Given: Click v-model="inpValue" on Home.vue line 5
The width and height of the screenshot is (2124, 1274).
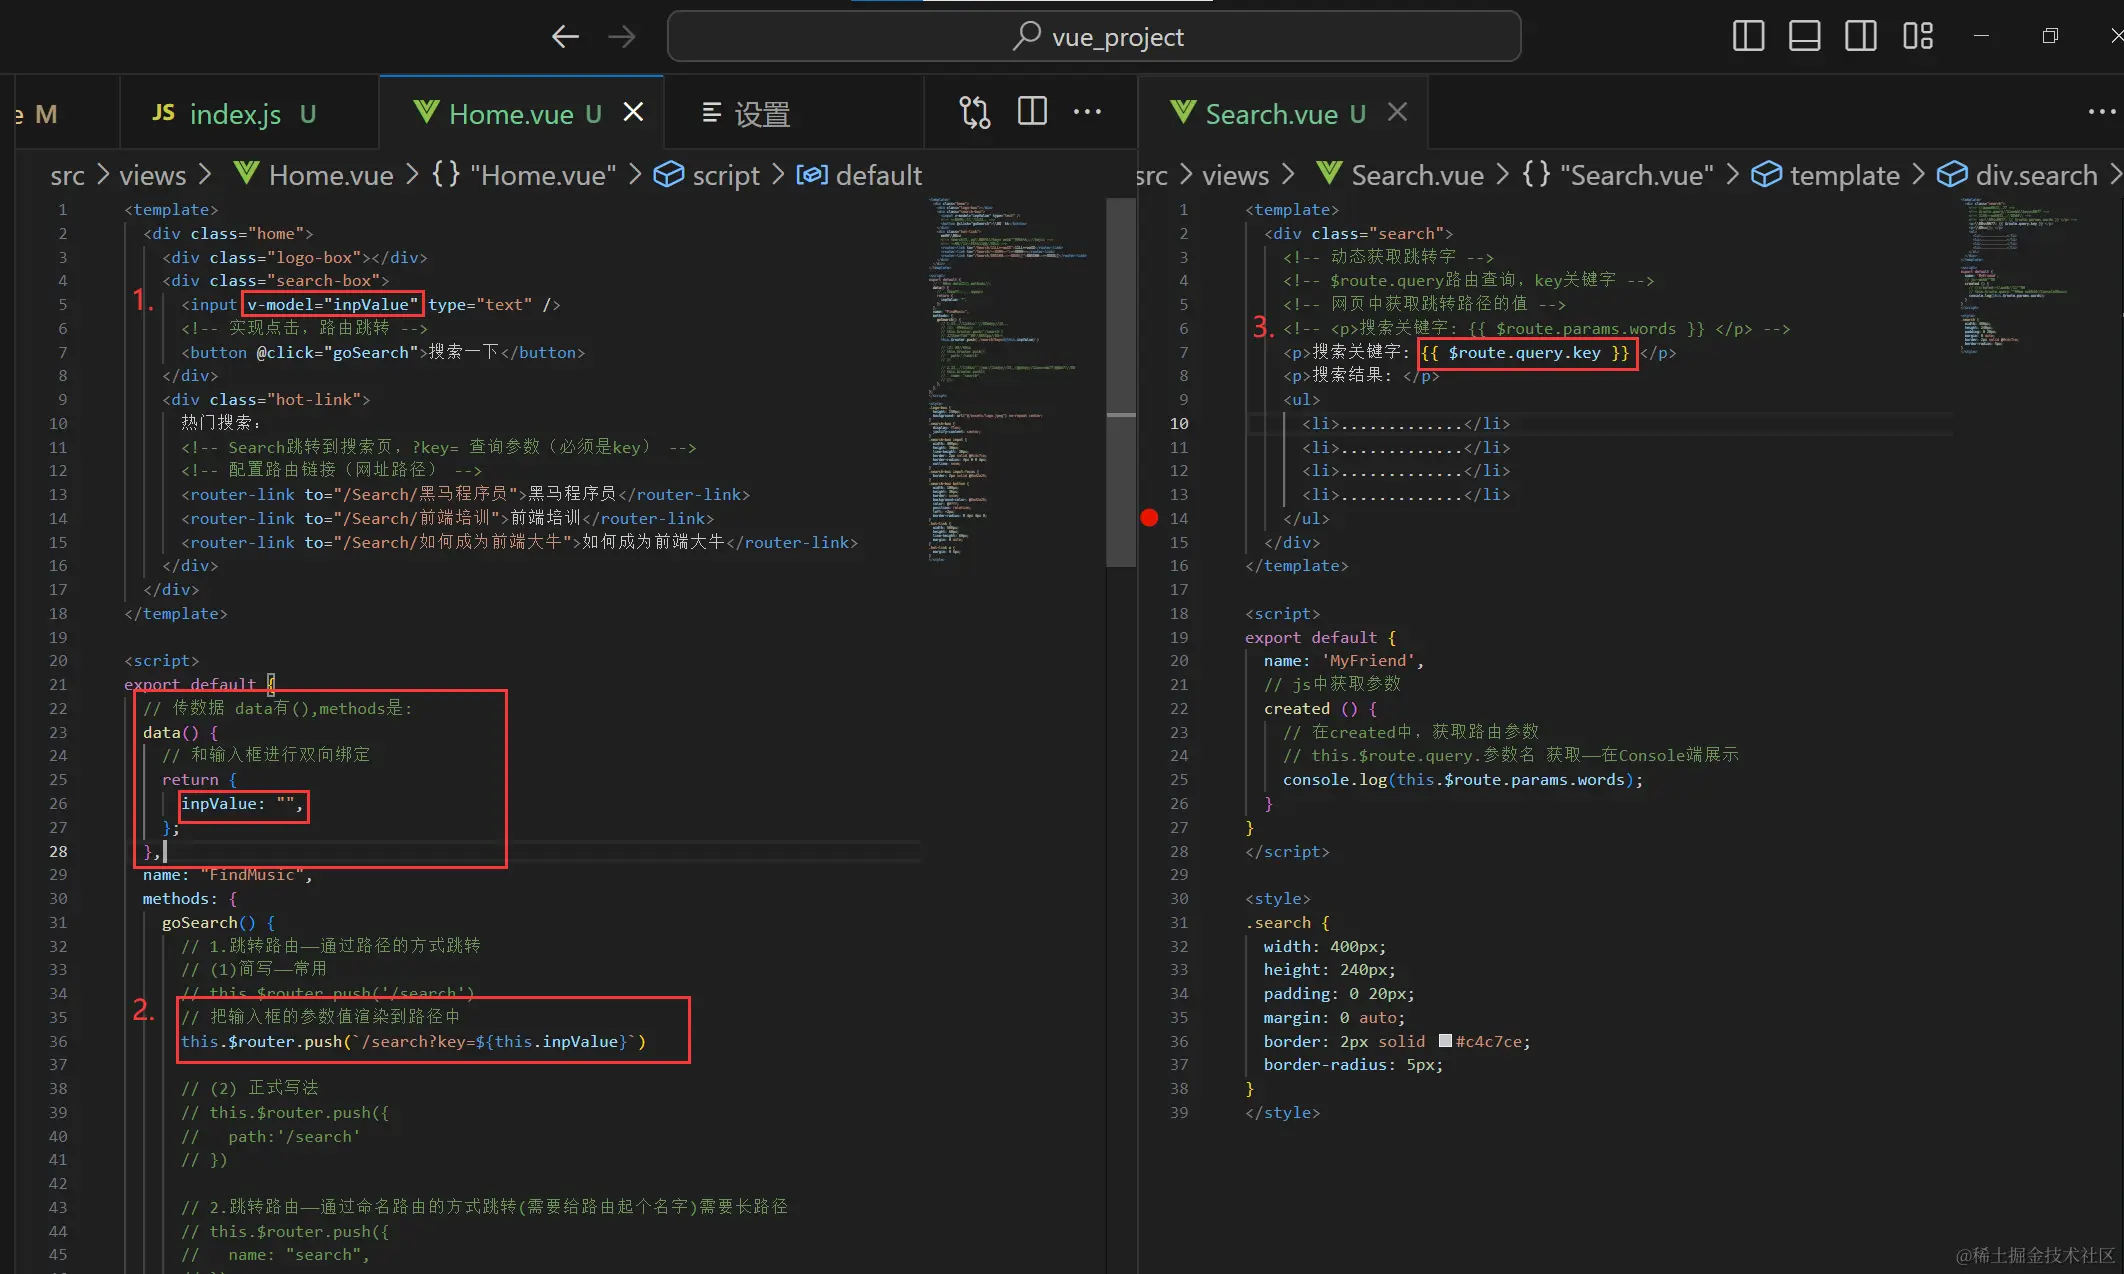Looking at the screenshot, I should (x=332, y=305).
